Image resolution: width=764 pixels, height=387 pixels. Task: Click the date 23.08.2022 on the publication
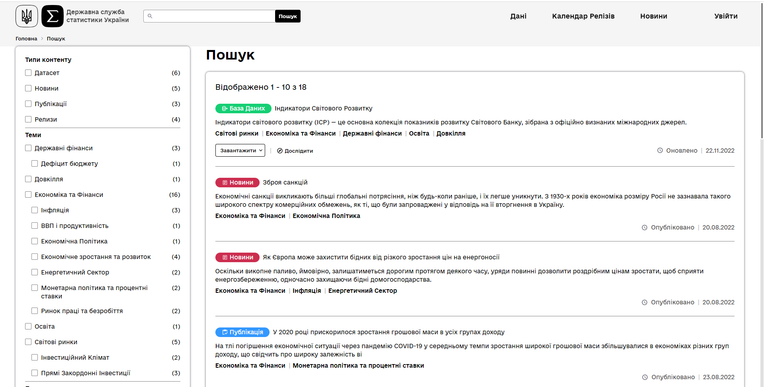[718, 377]
